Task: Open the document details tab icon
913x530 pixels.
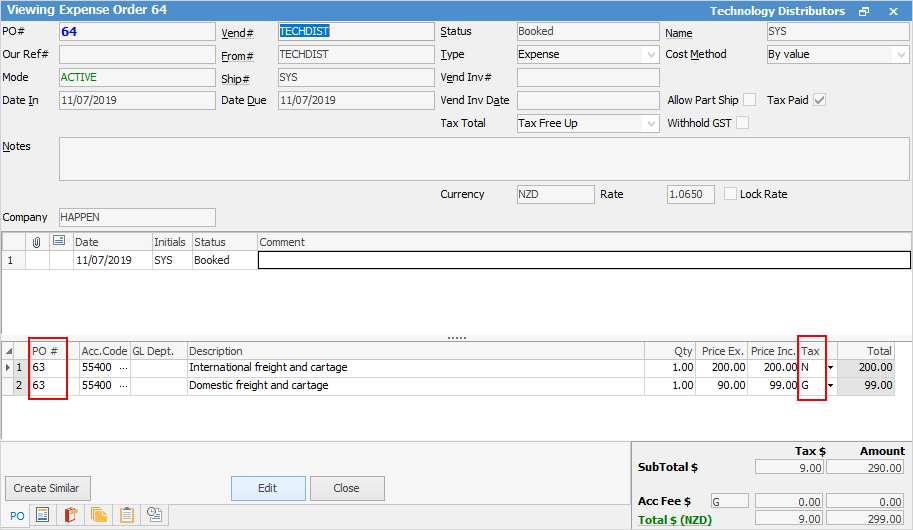Action: 43,515
